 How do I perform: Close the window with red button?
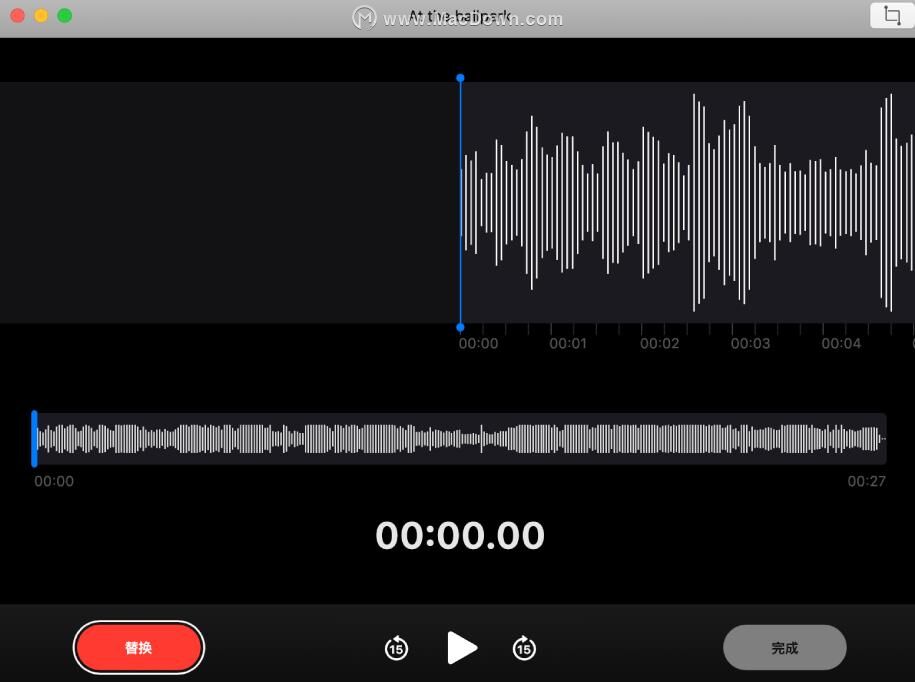(x=18, y=16)
